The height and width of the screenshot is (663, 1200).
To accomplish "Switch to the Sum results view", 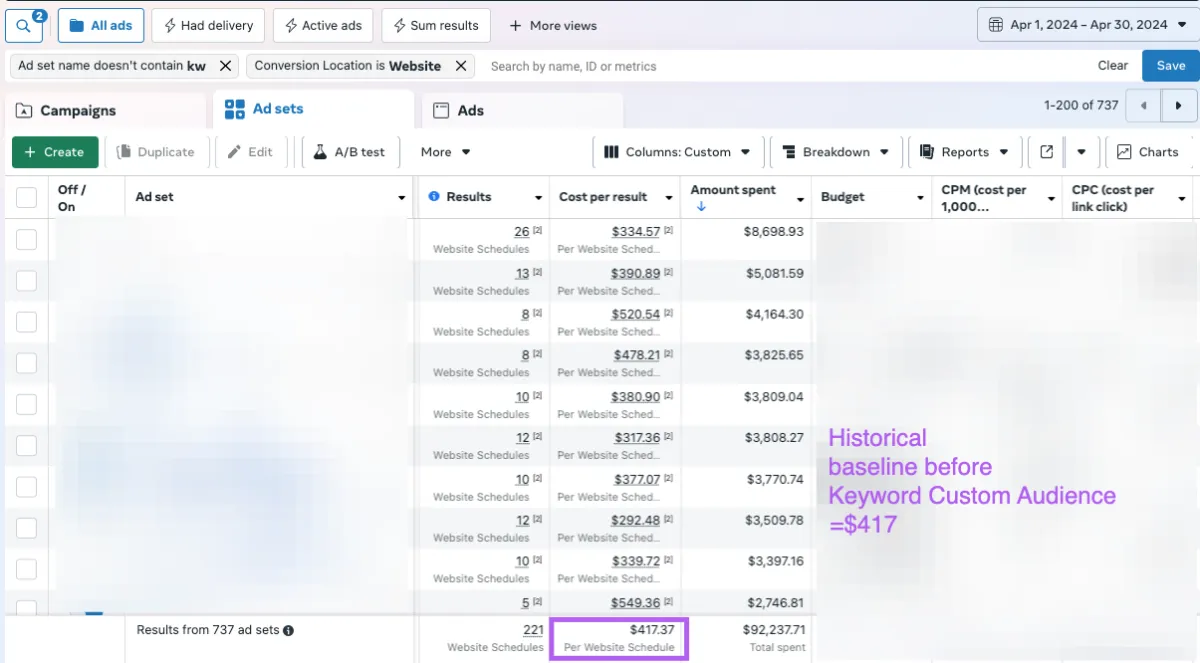I will [436, 25].
